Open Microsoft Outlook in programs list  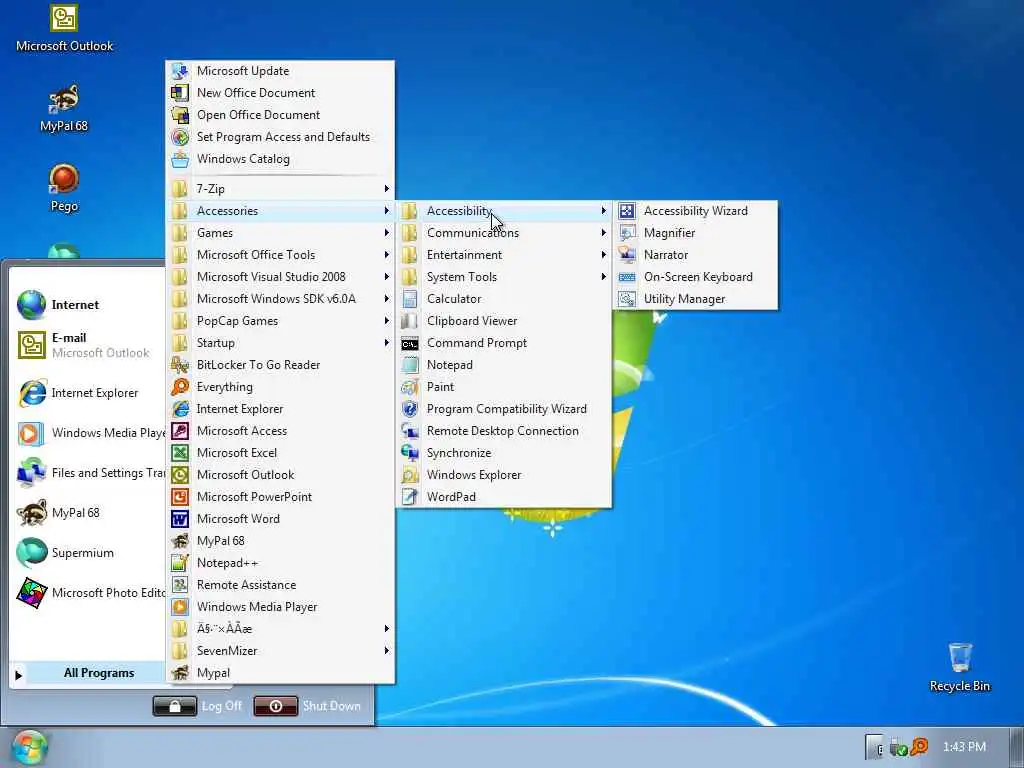[x=280, y=475]
